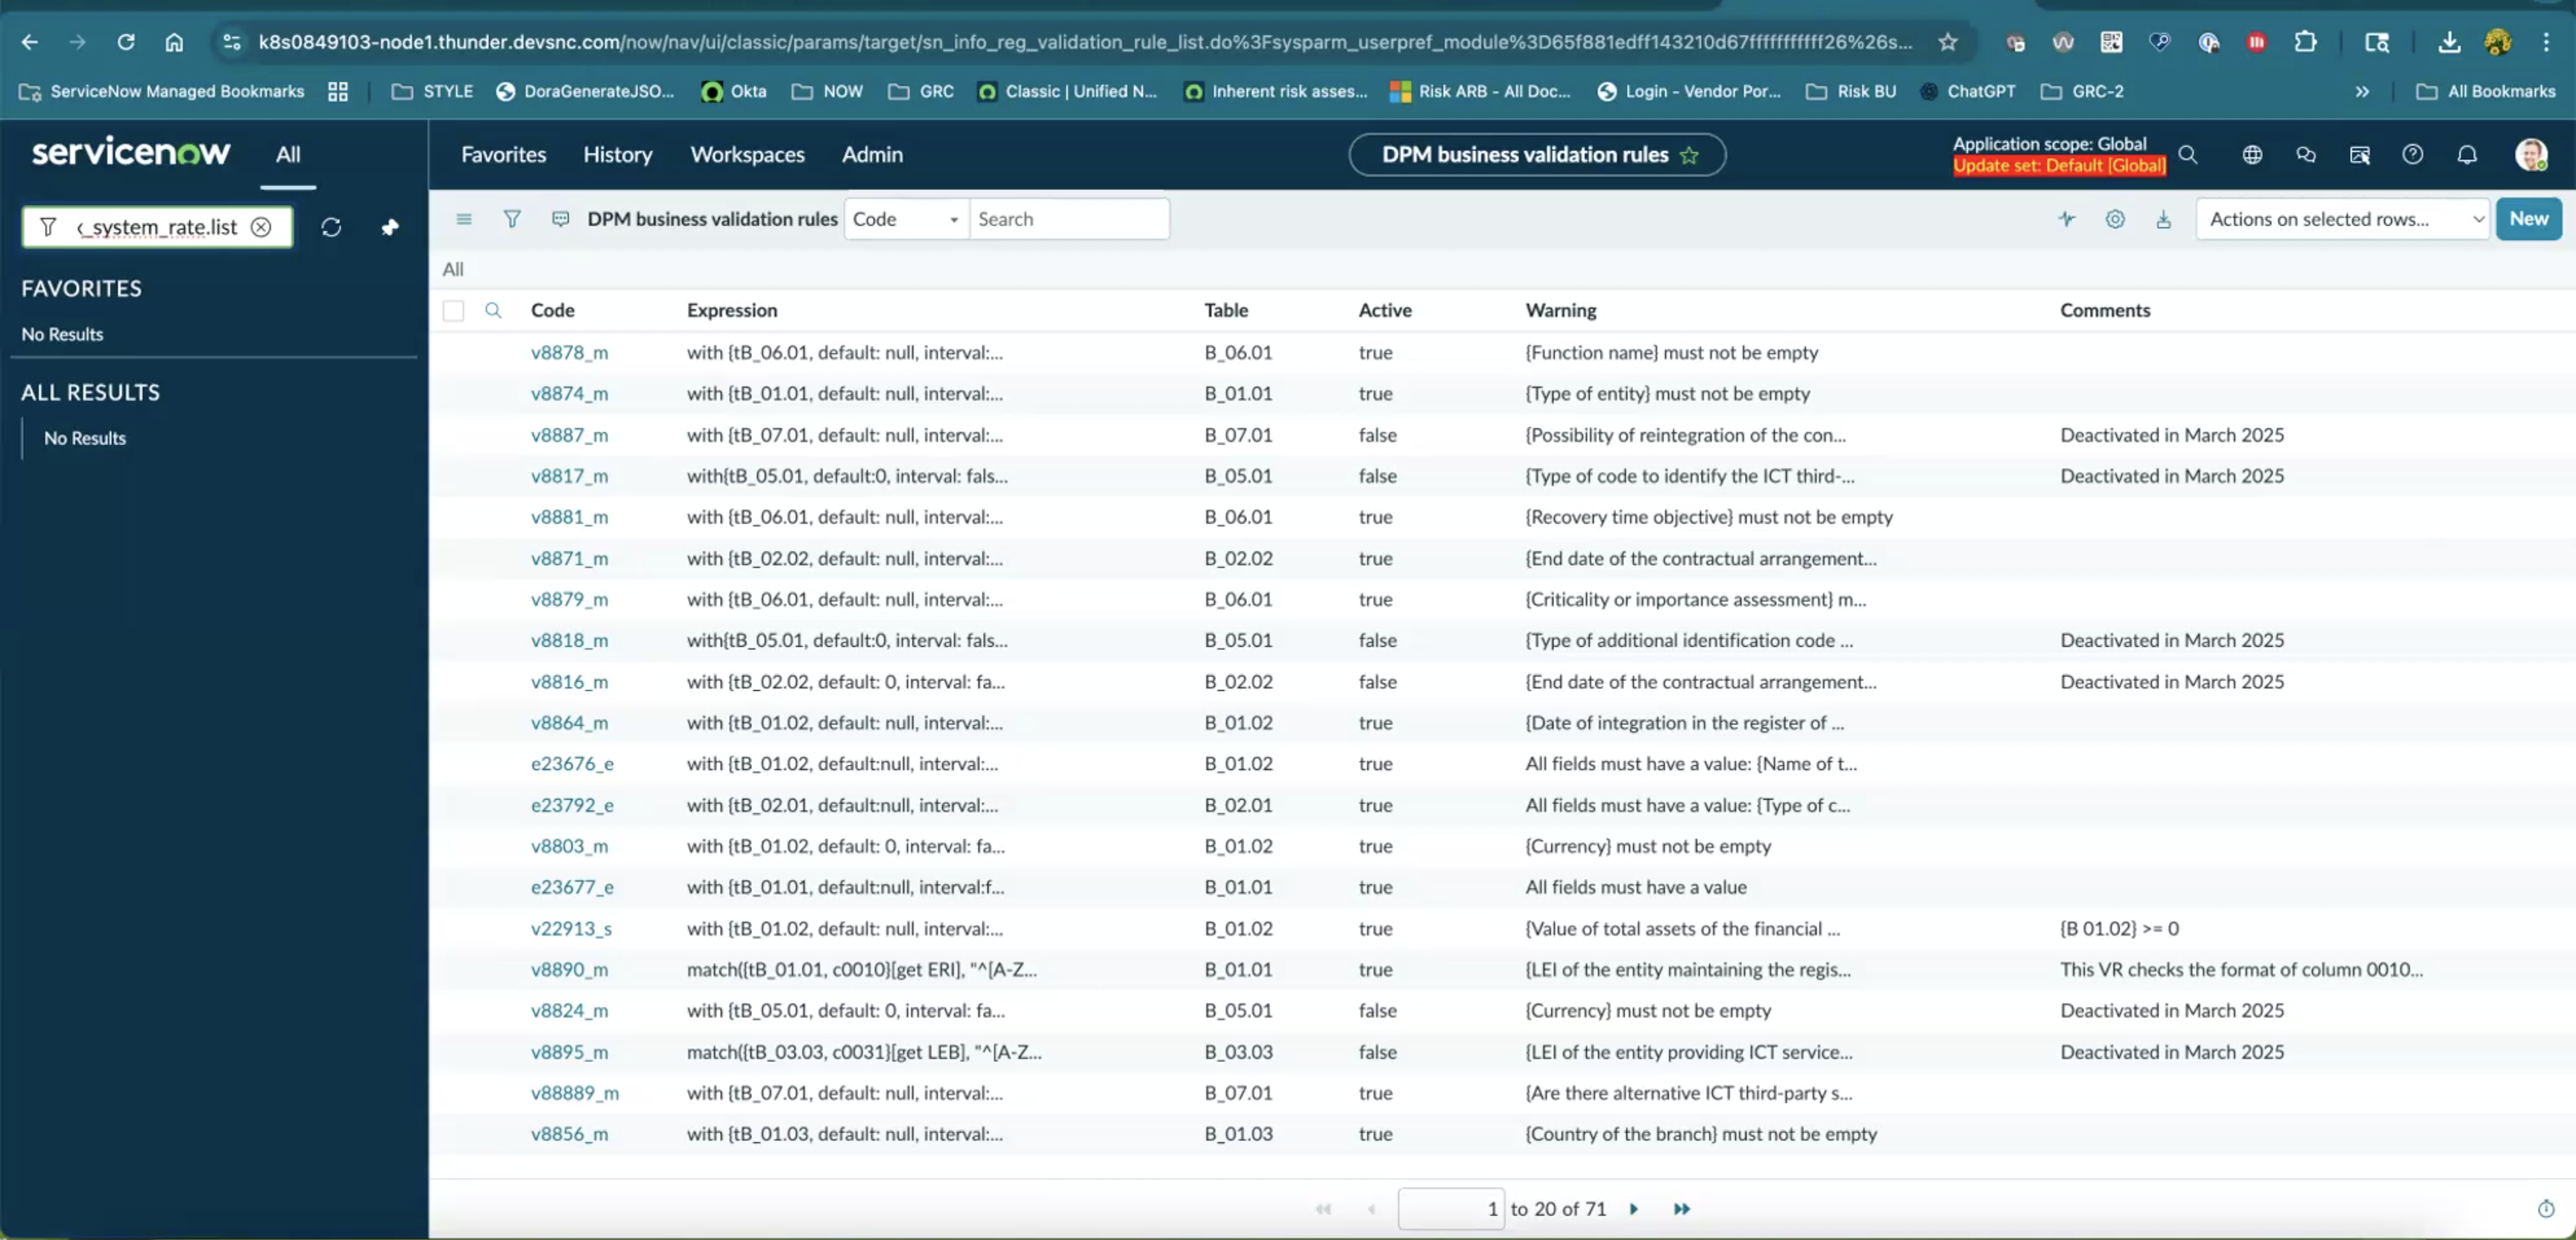The image size is (2576, 1240).
Task: Jump to last page of list
Action: [1682, 1209]
